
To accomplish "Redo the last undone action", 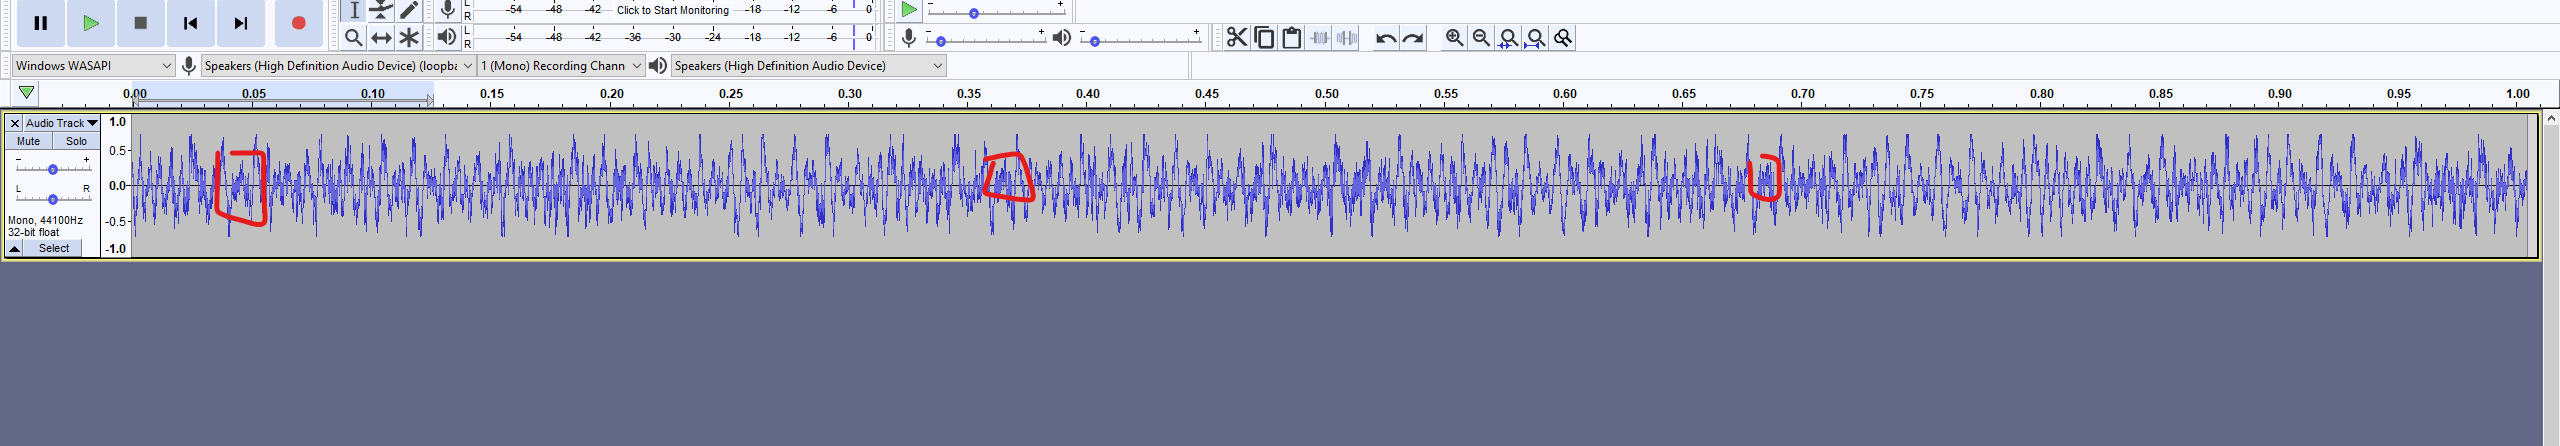I will click(x=1413, y=38).
